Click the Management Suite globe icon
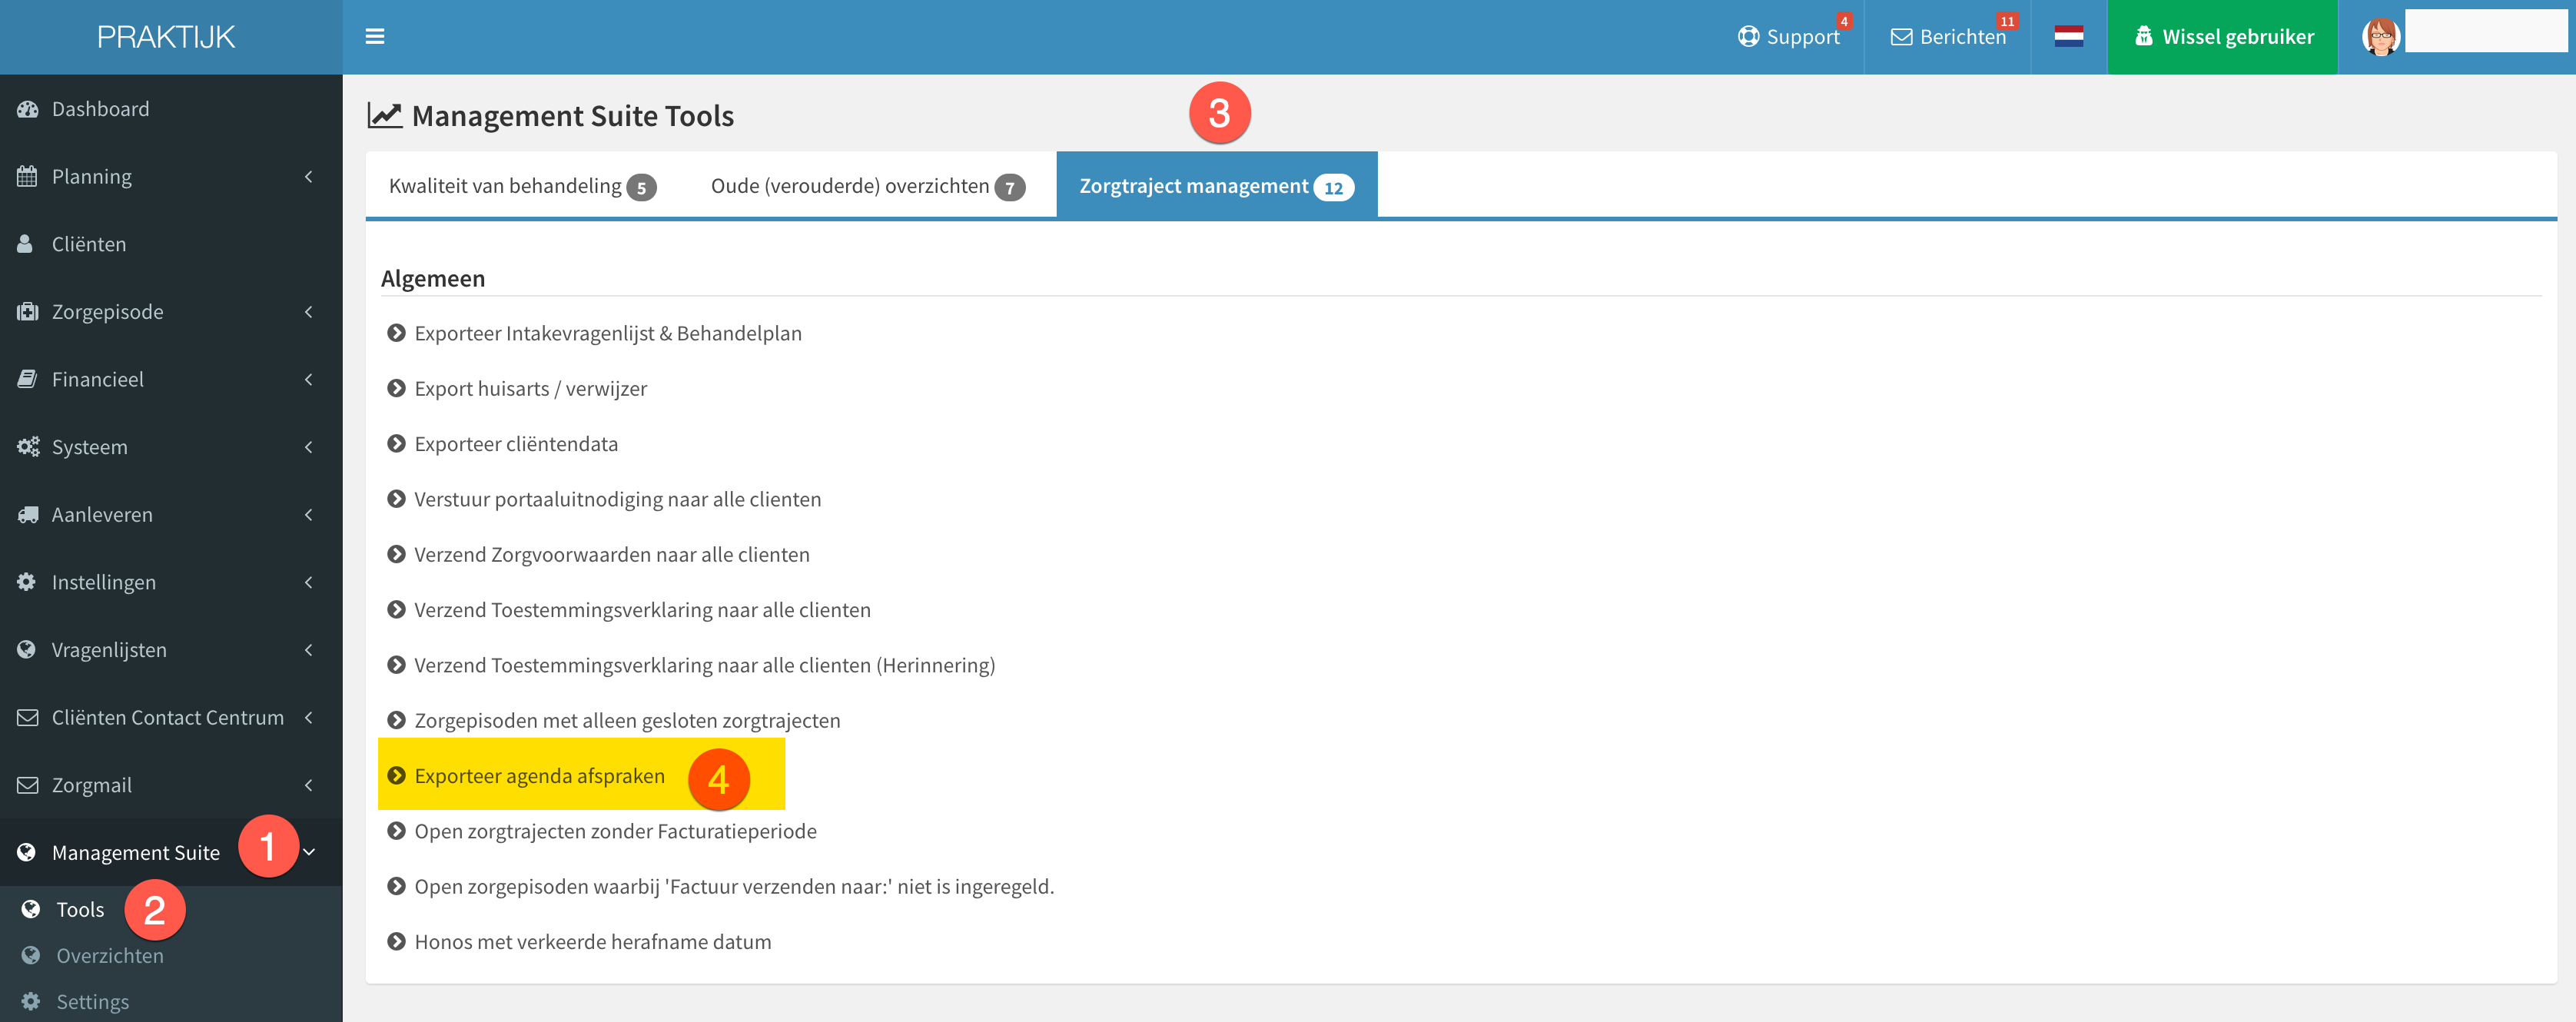The width and height of the screenshot is (2576, 1022). click(27, 852)
